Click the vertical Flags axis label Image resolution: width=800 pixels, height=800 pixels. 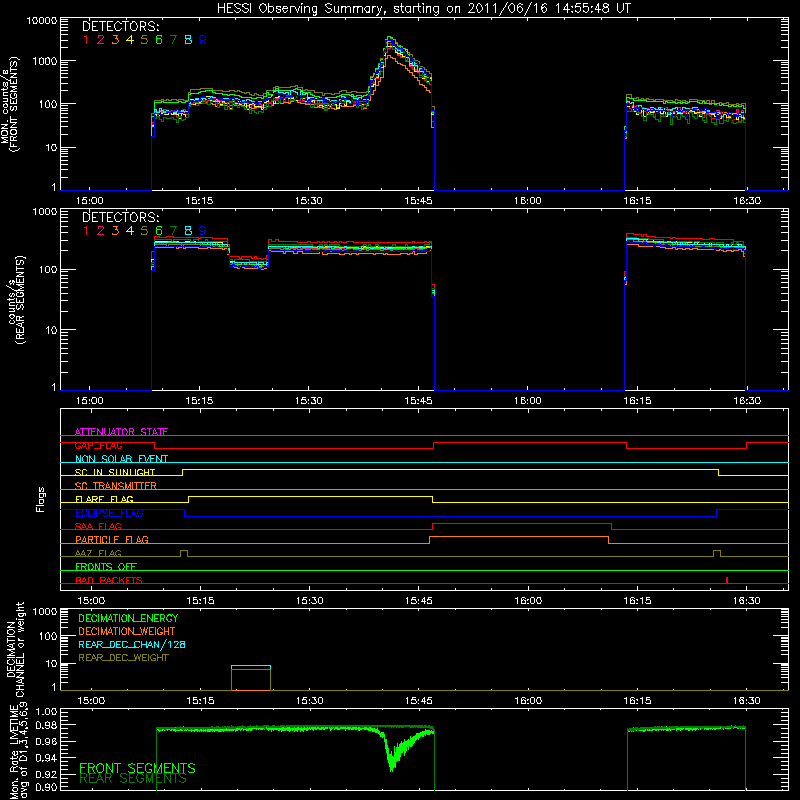(41, 499)
